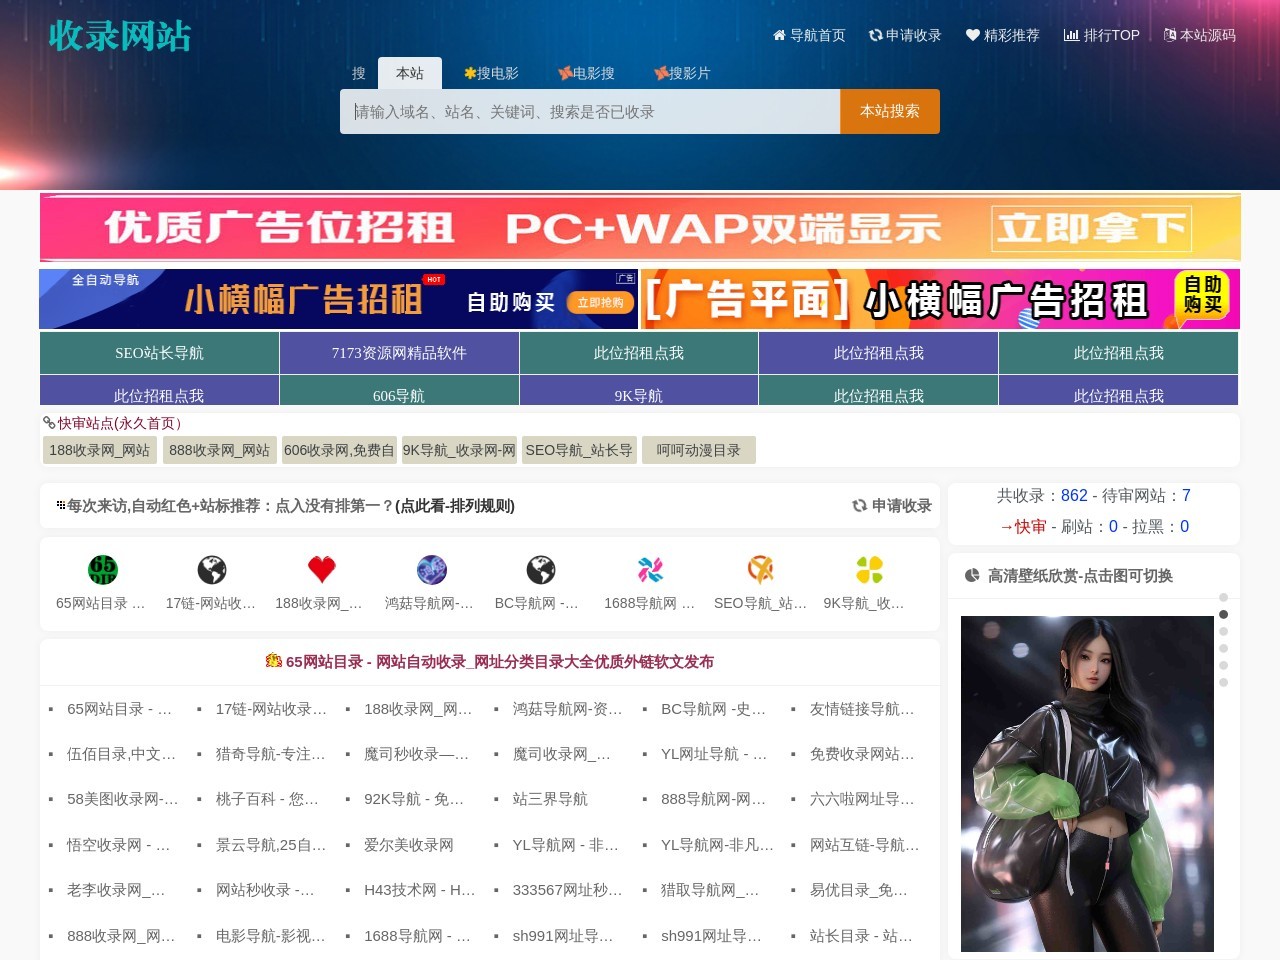Switch to the 本站 search tab
Viewport: 1280px width, 960px height.
(410, 73)
